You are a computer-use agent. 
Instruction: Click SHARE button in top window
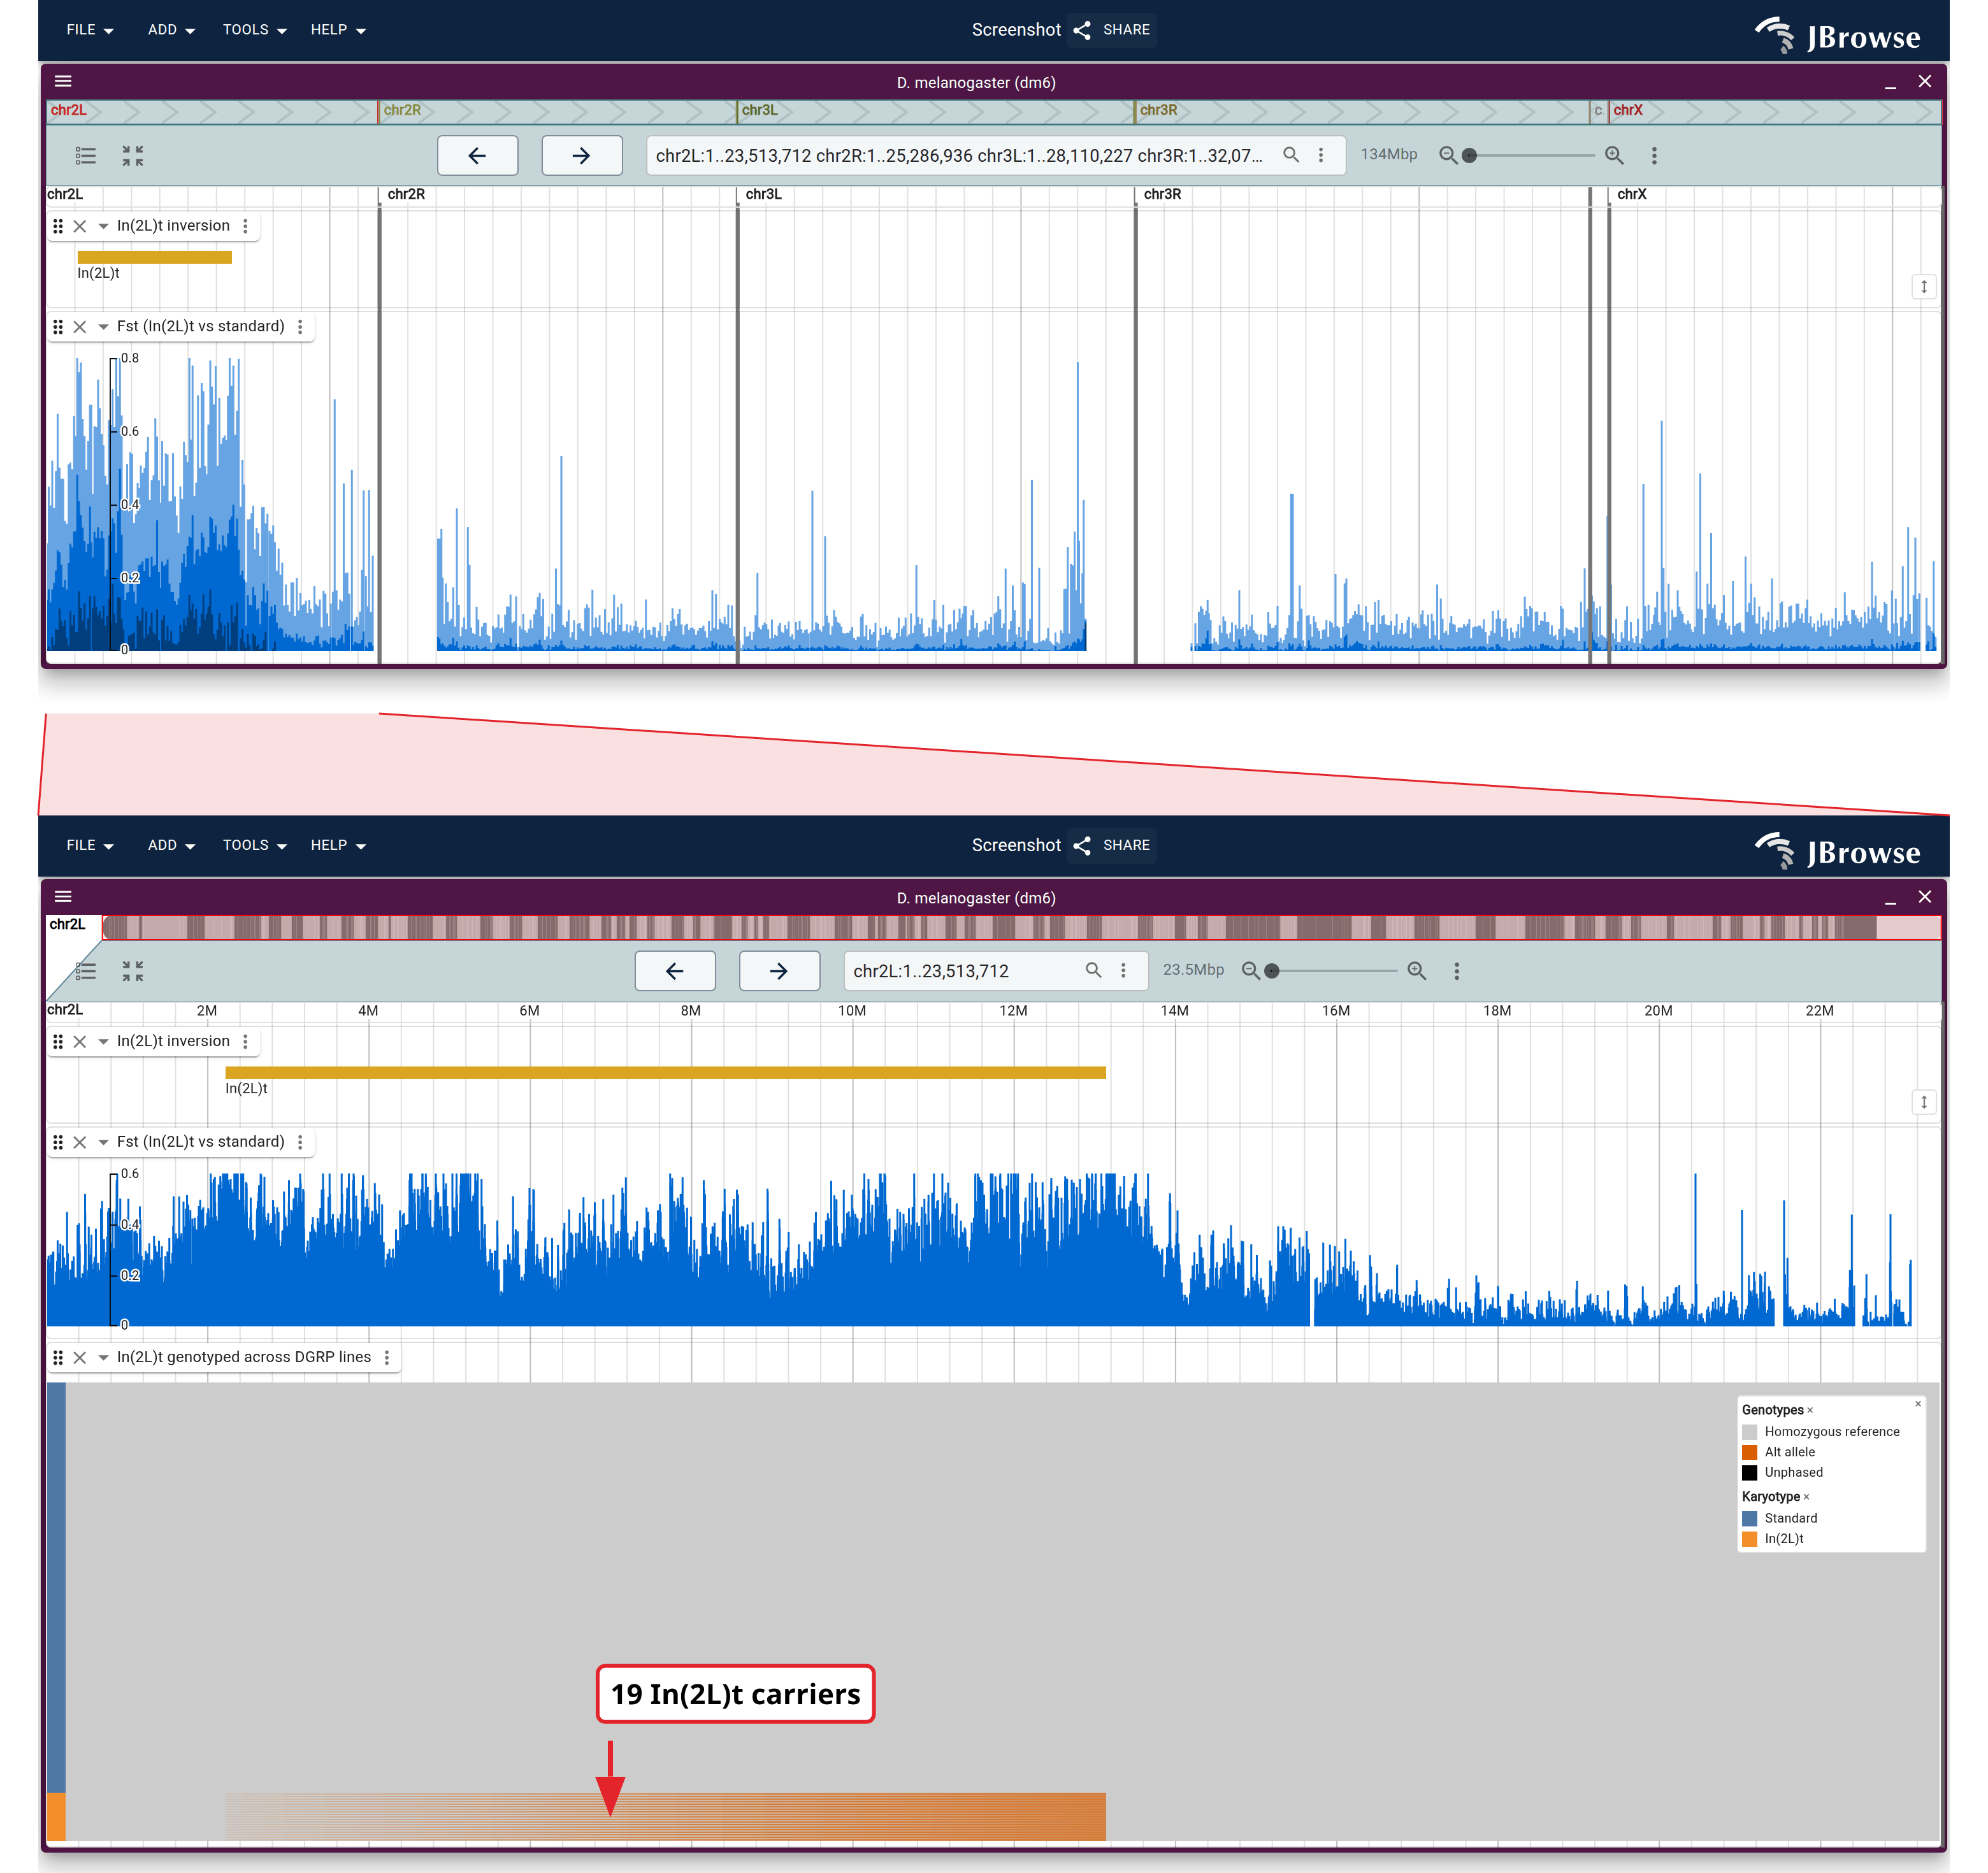tap(1112, 30)
